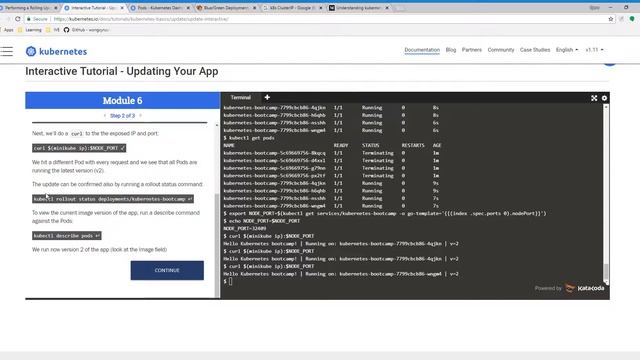Switch to 'k8s ClusterIP - Google' tab
Viewport: 640px width, 360px height.
291,8
